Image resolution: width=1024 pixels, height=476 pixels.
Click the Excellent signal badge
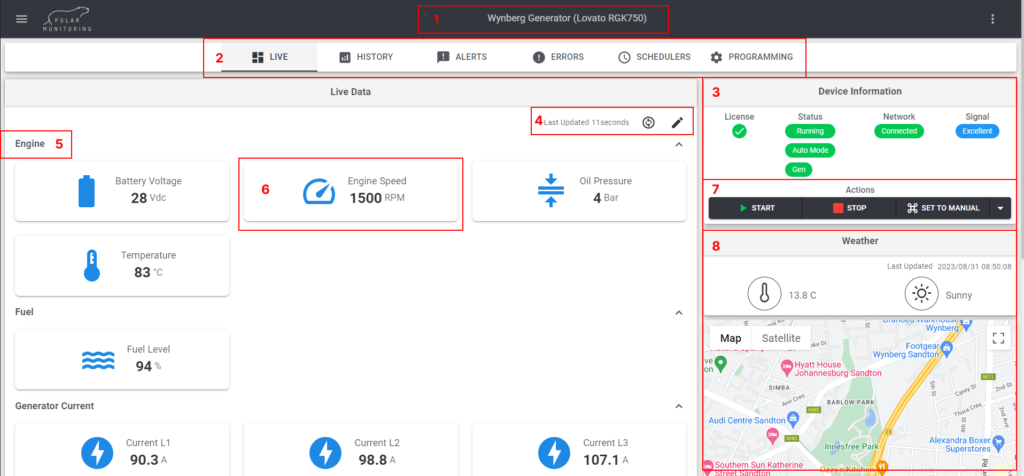pyautogui.click(x=977, y=131)
